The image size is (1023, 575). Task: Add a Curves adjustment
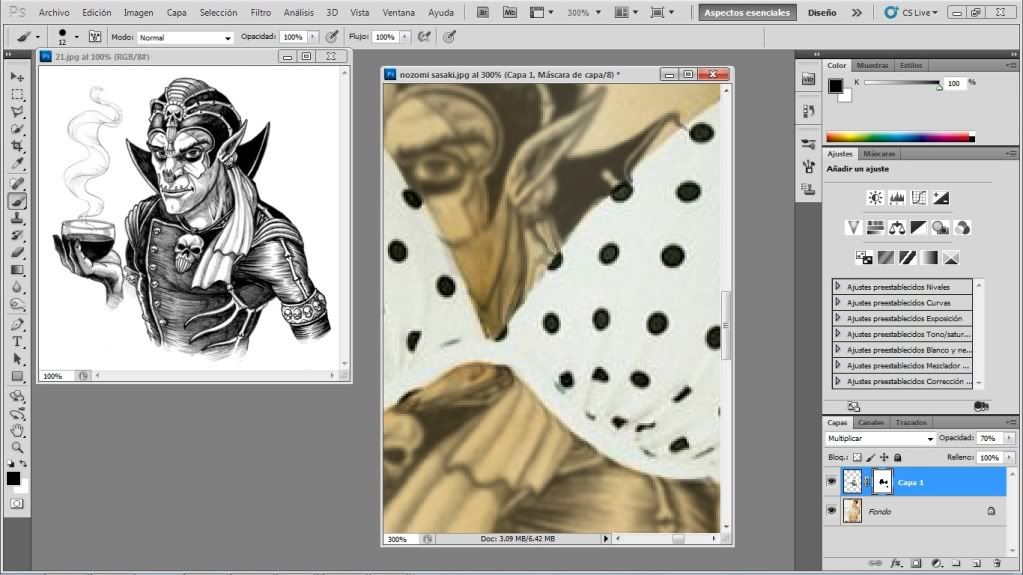click(x=919, y=198)
